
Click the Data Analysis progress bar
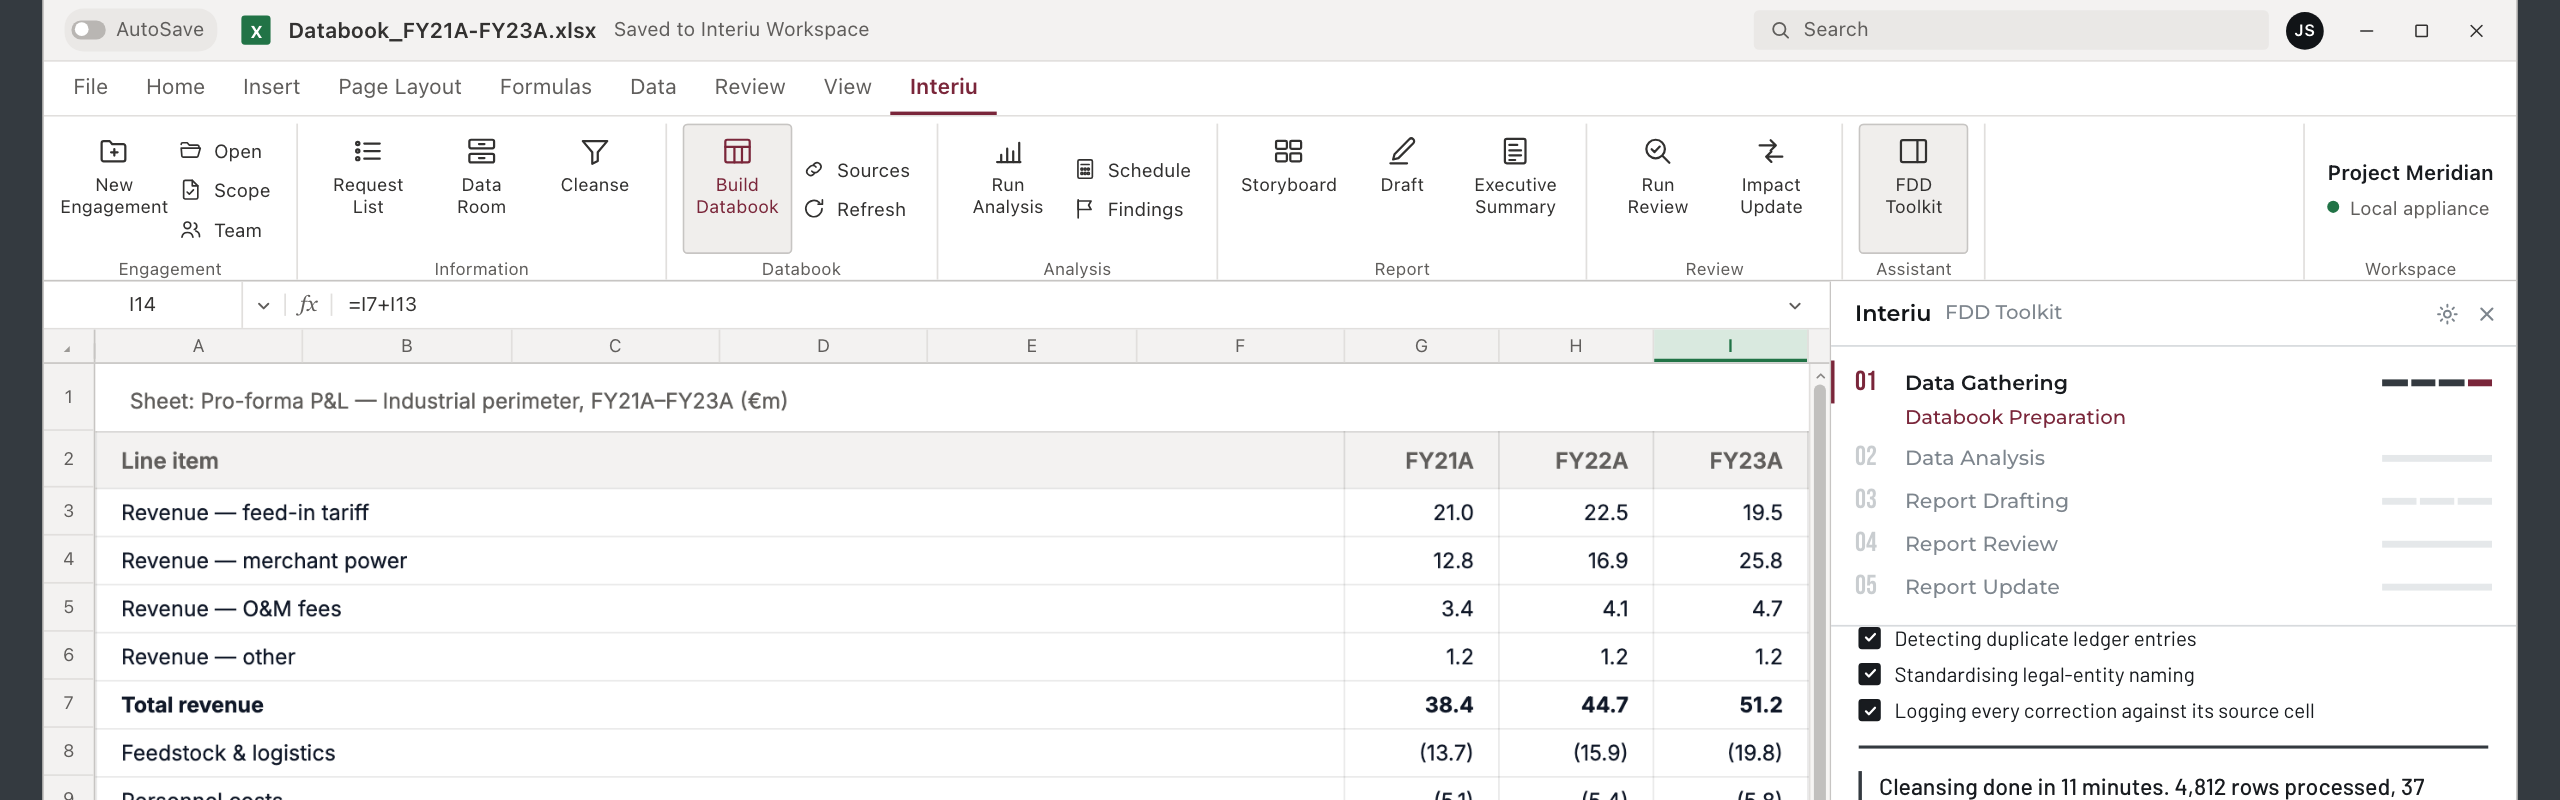click(x=2436, y=458)
